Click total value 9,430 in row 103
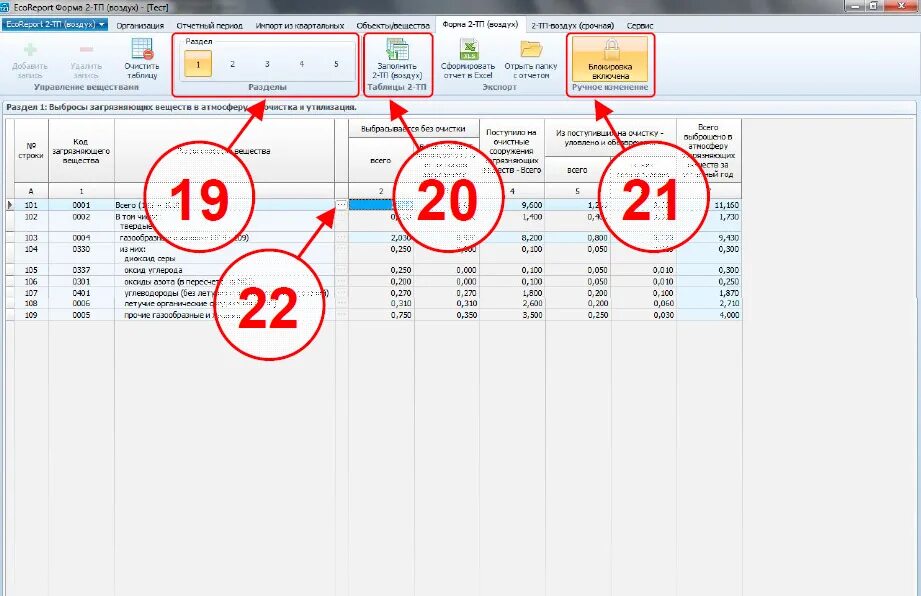Screen dimensions: 921x596 (709, 238)
